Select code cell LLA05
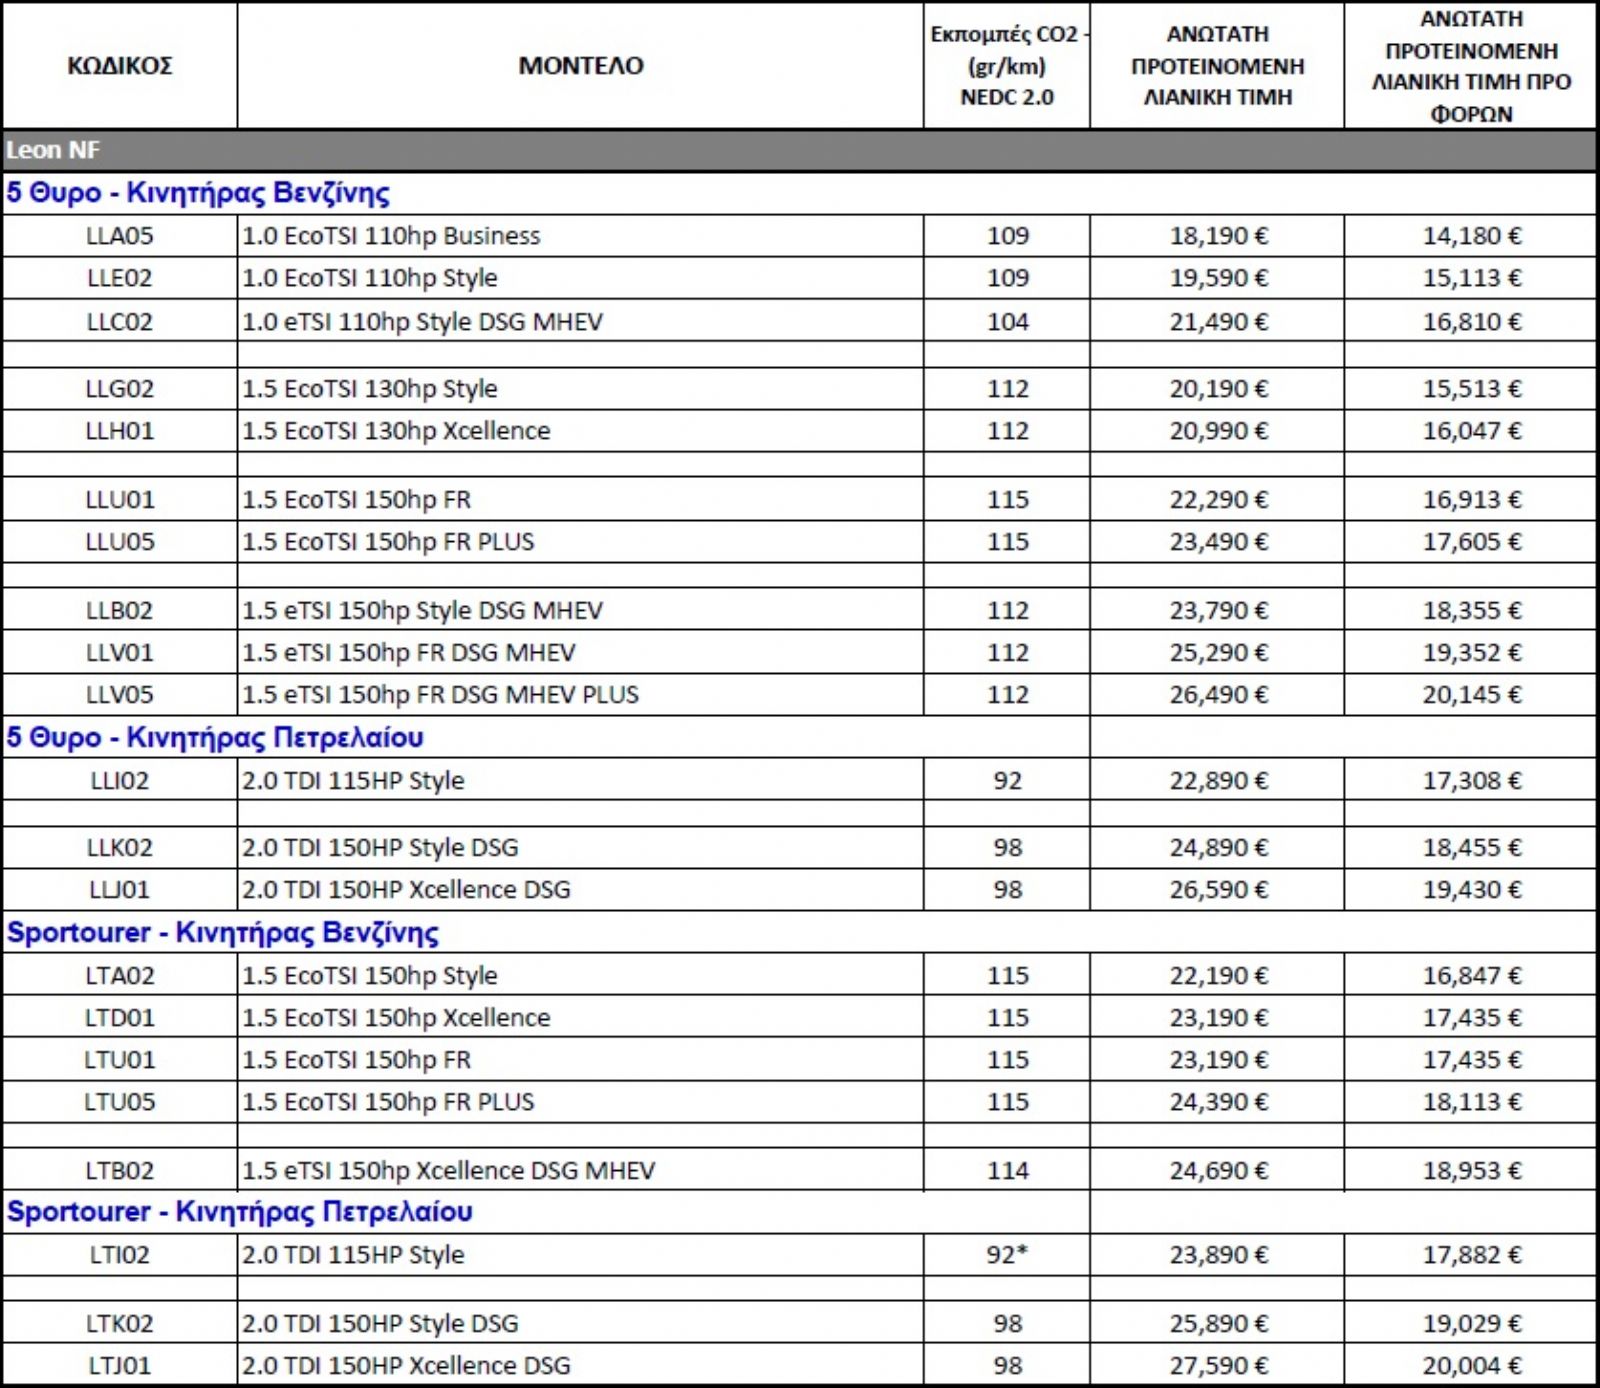 point(119,236)
